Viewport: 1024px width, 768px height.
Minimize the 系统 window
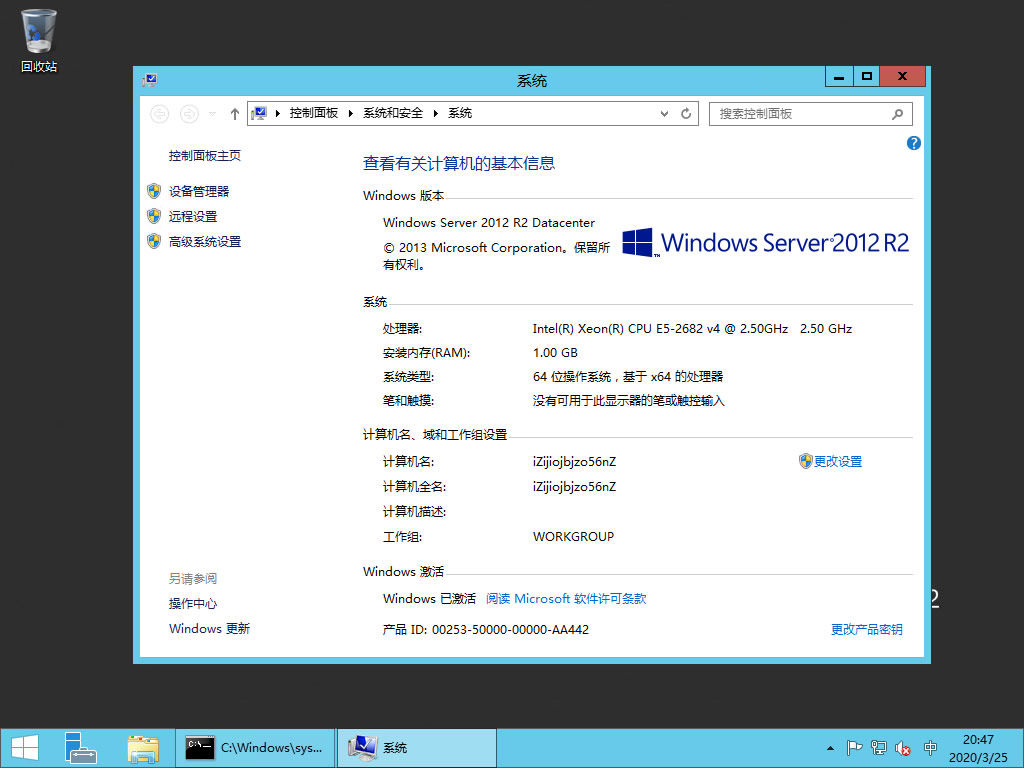839,76
